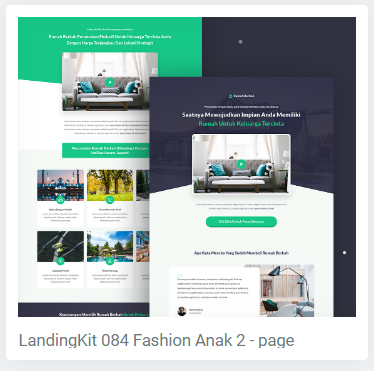Open the LandingKit 084 Fashion Anak 2 title
Screen dimensions: 374x371
(x=156, y=340)
